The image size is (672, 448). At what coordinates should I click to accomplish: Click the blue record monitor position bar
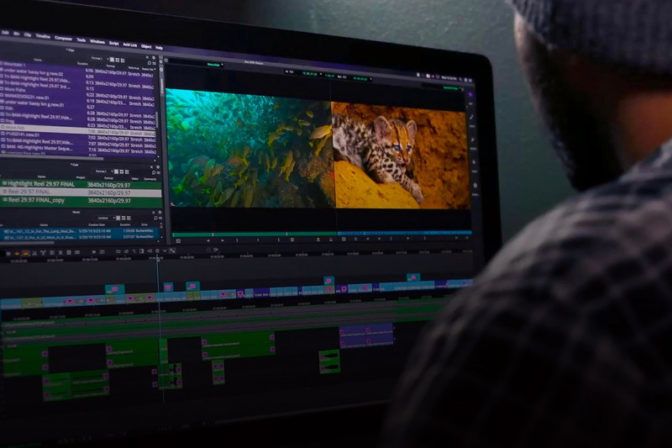click(x=405, y=233)
